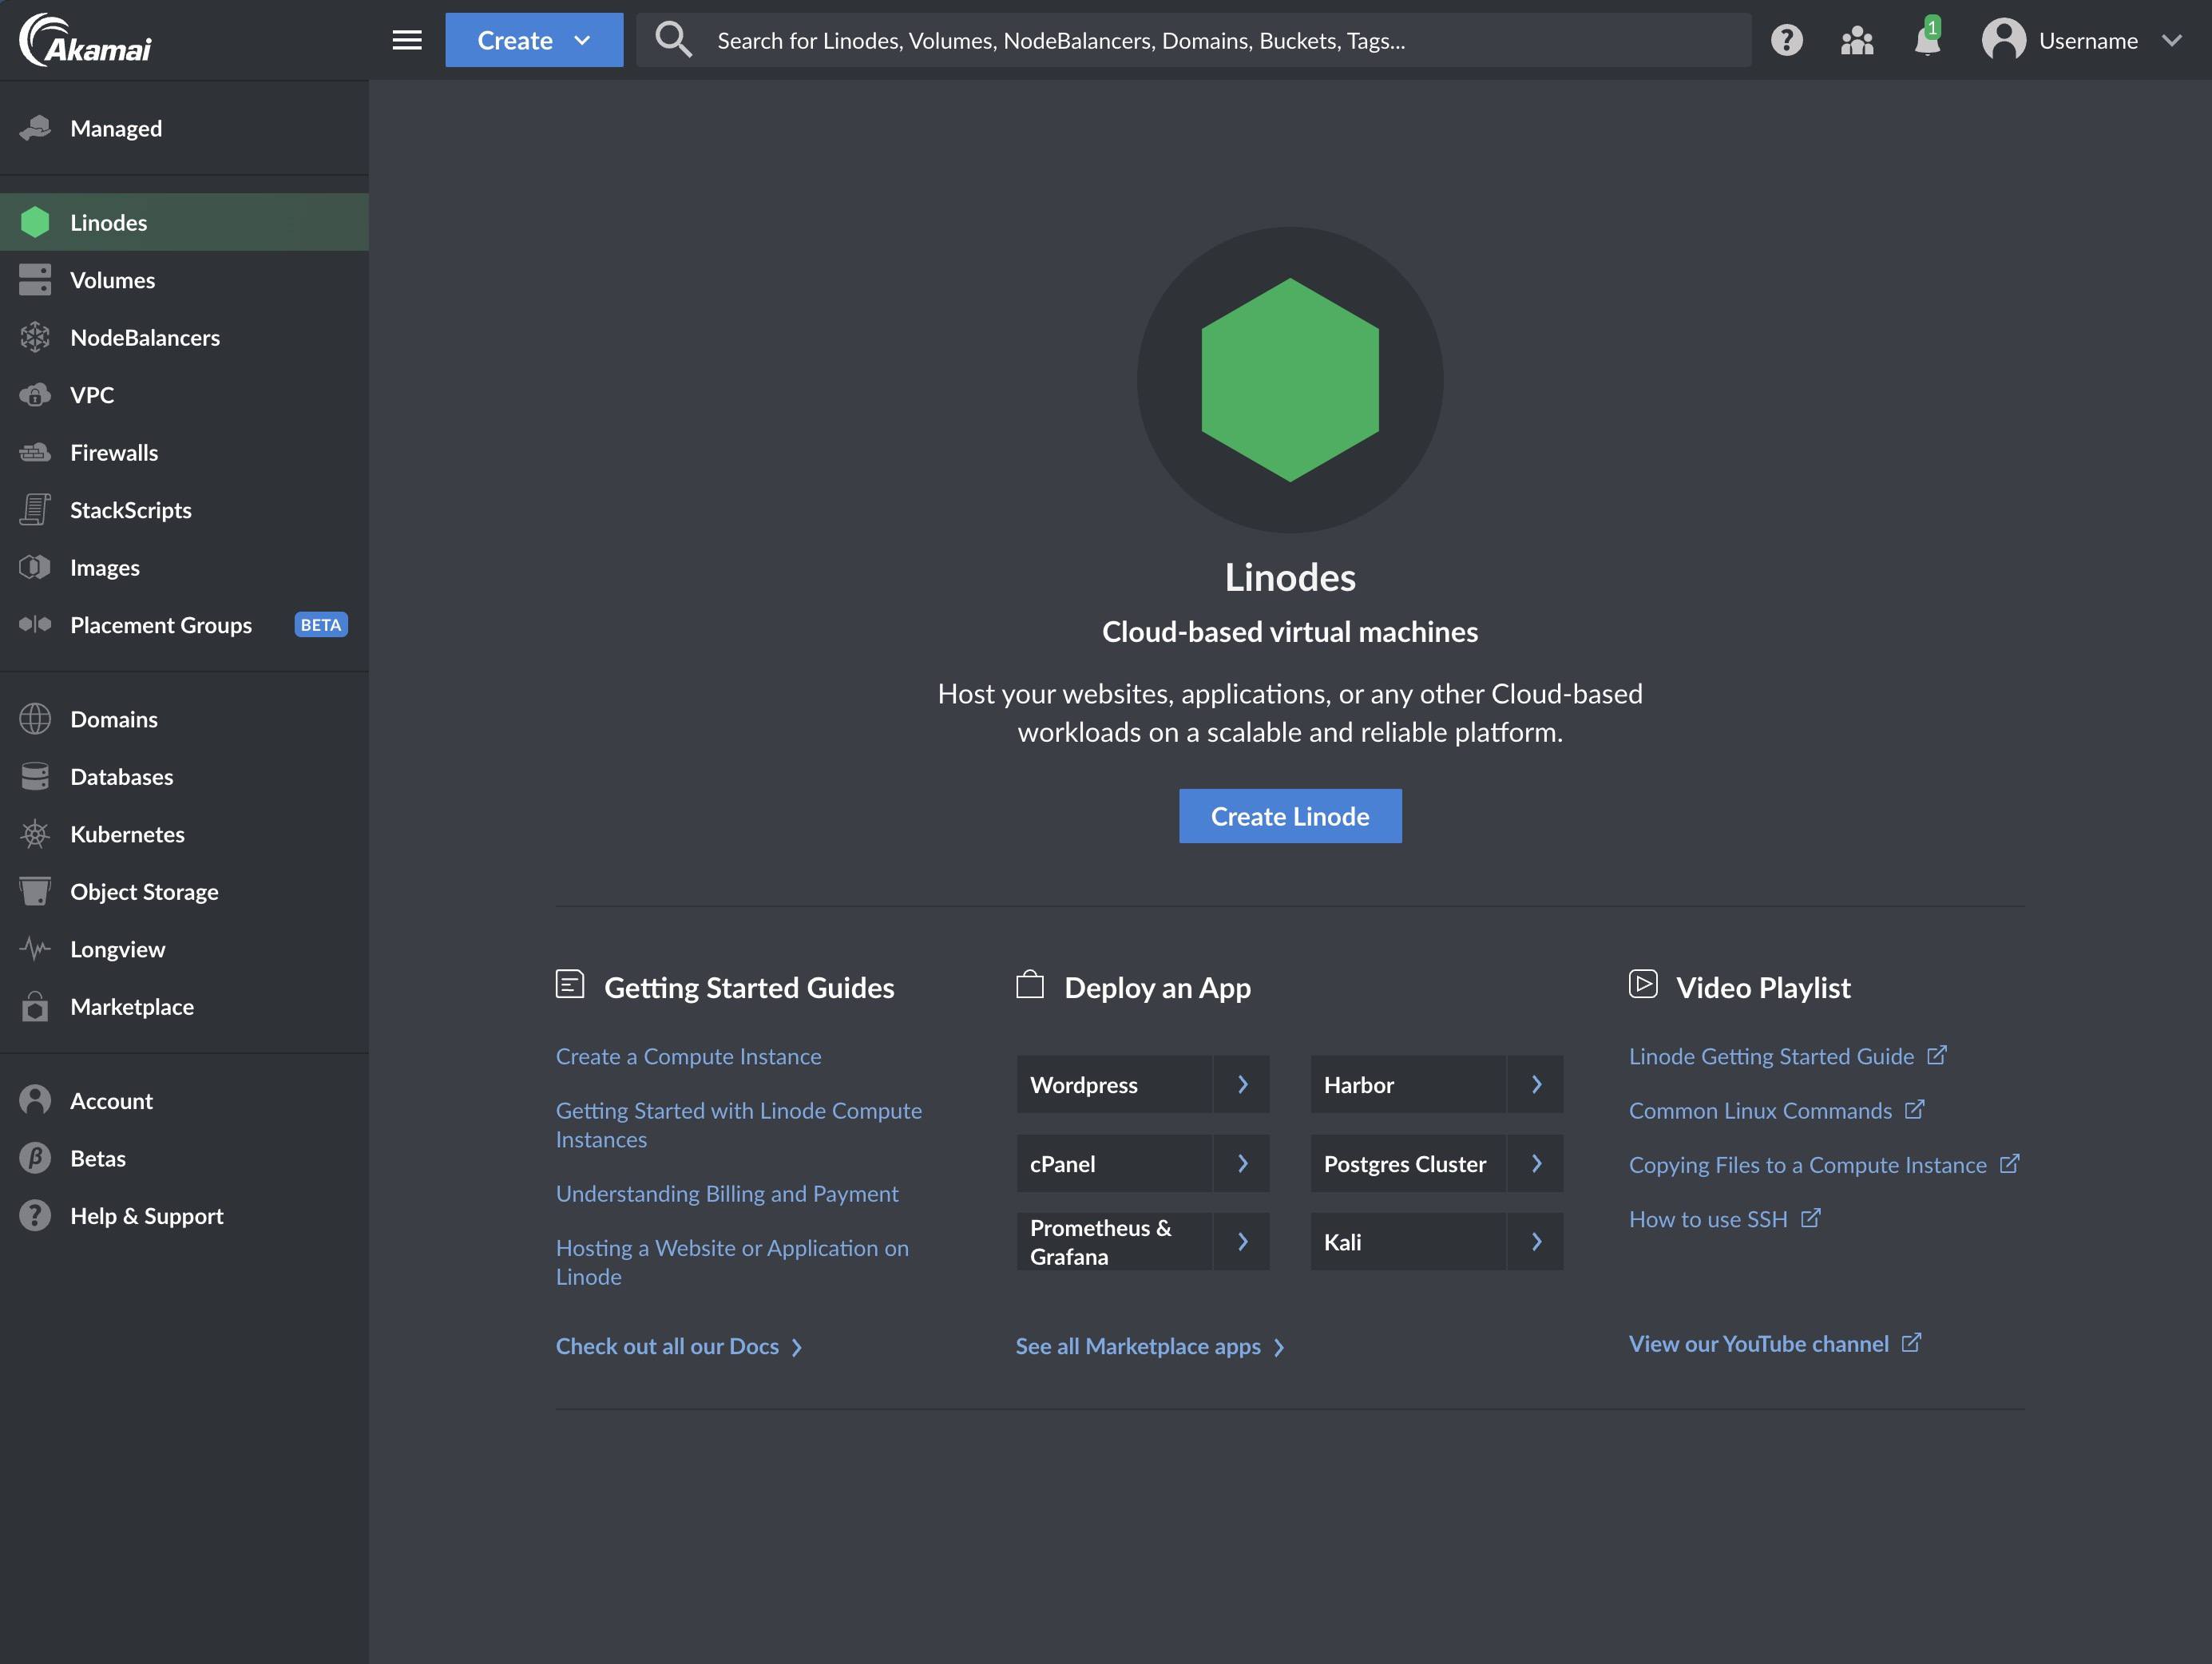Click the account users icon in top bar

[1856, 40]
